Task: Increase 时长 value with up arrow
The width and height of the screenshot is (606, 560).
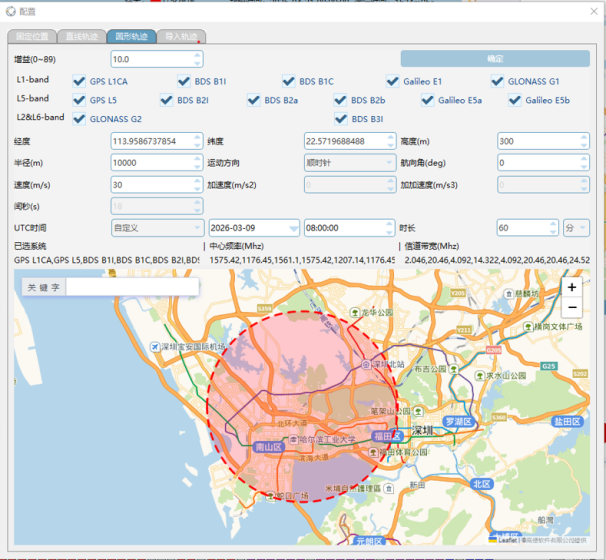Action: pos(553,224)
